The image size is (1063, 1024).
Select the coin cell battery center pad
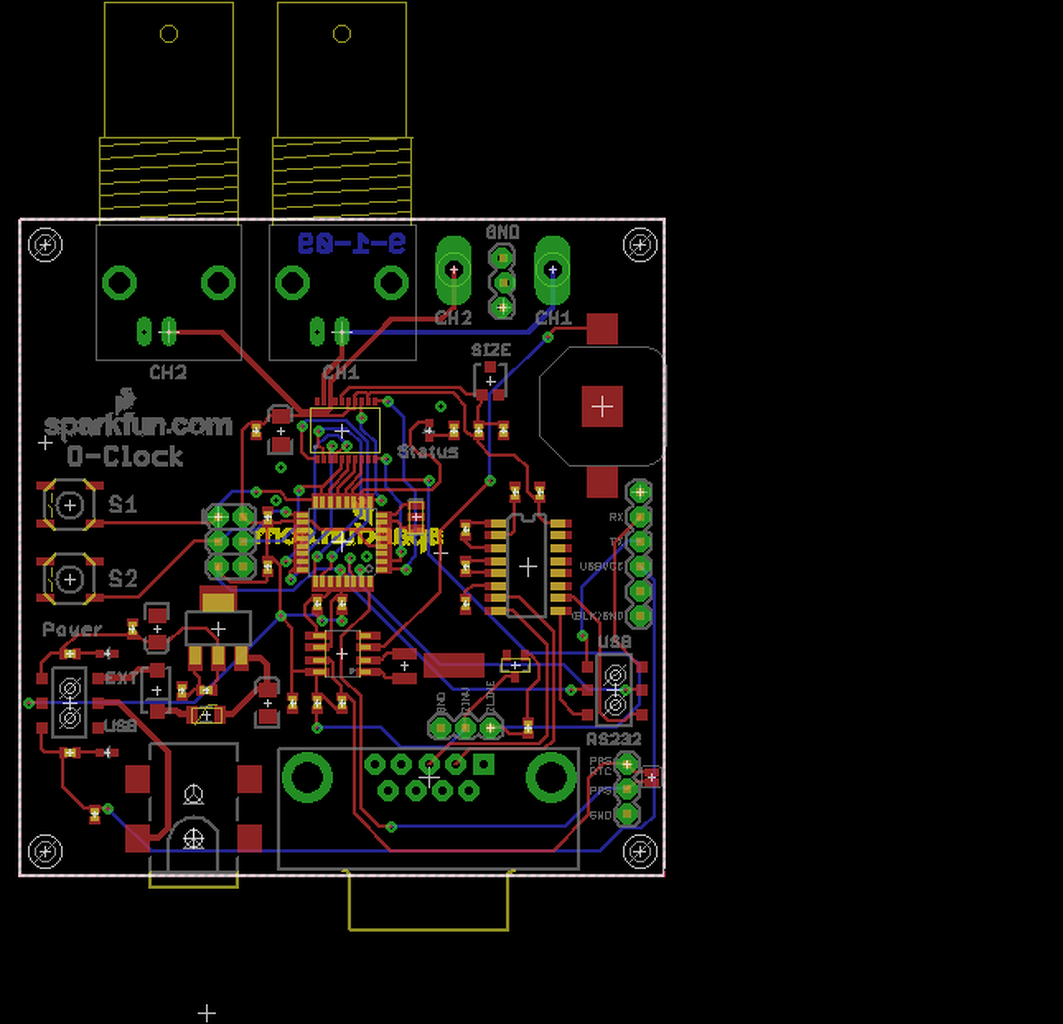pos(602,407)
